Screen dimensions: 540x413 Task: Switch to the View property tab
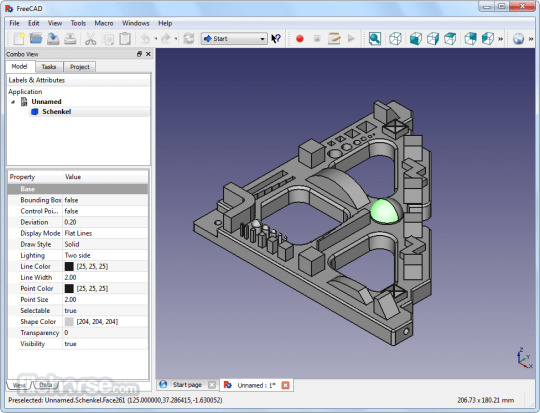pos(19,385)
